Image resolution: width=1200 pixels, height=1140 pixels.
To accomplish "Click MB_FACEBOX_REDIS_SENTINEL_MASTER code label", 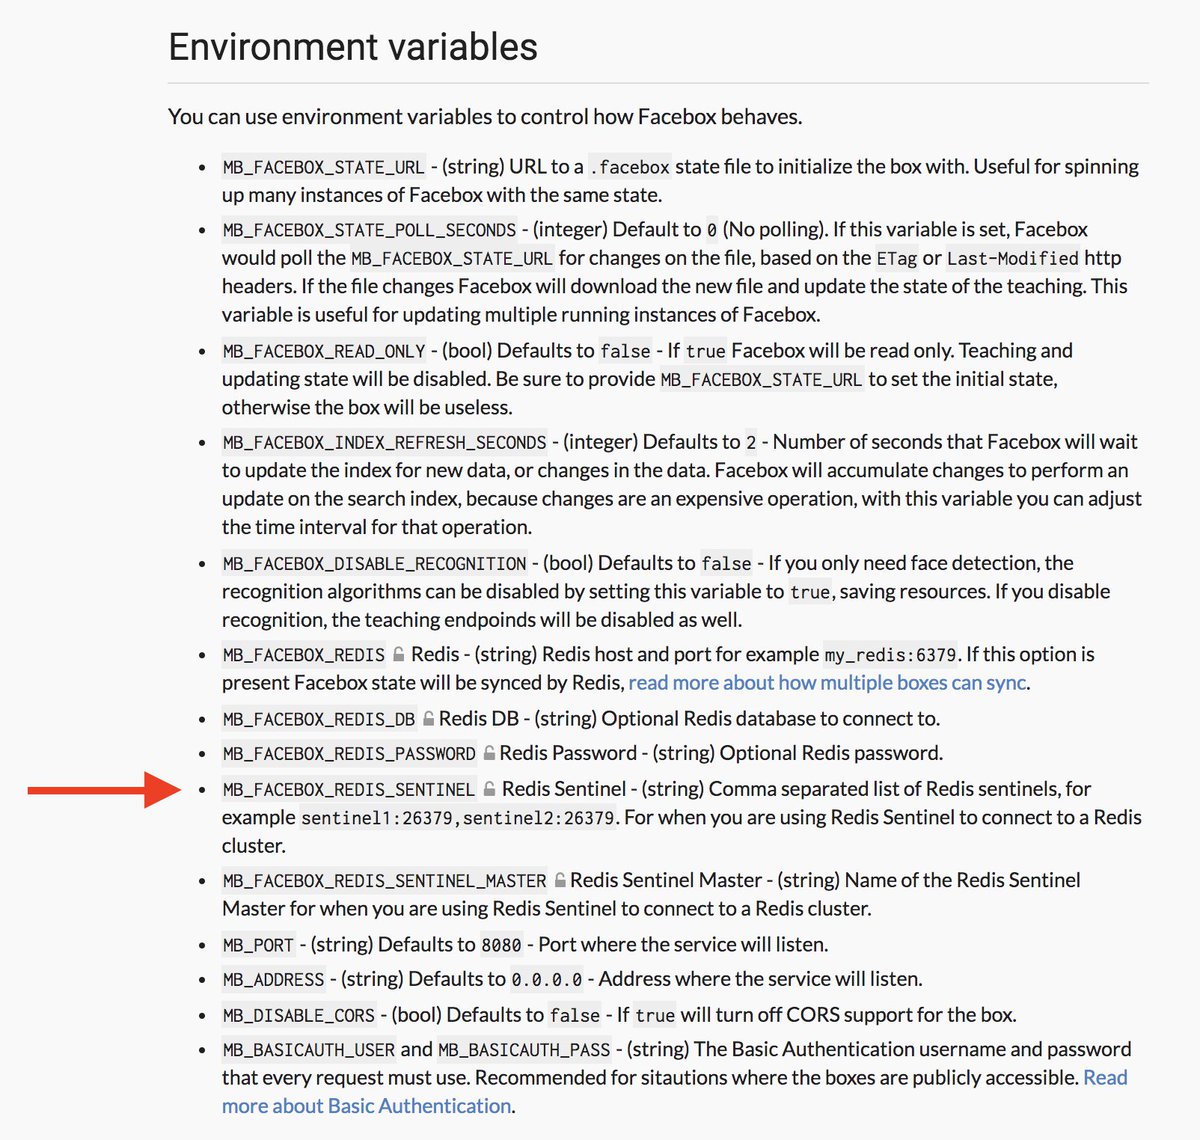I will click(385, 881).
